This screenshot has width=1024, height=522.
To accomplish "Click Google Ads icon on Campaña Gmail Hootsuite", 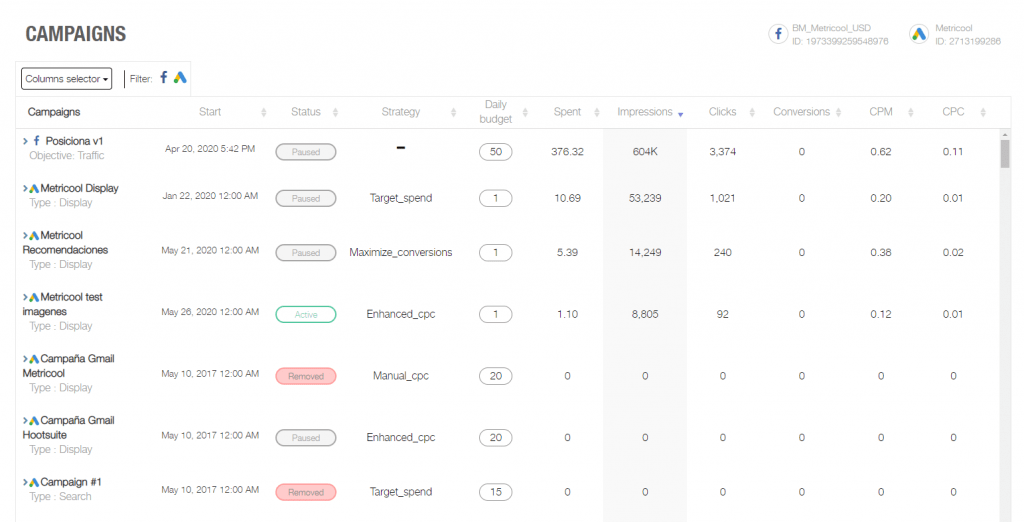I will (34, 421).
